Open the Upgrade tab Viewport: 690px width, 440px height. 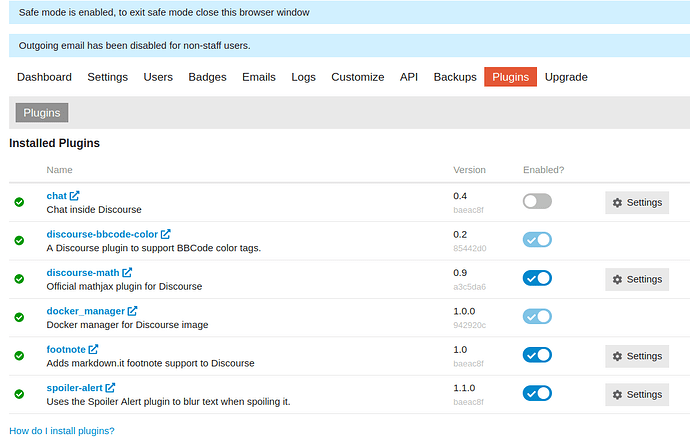pyautogui.click(x=566, y=77)
